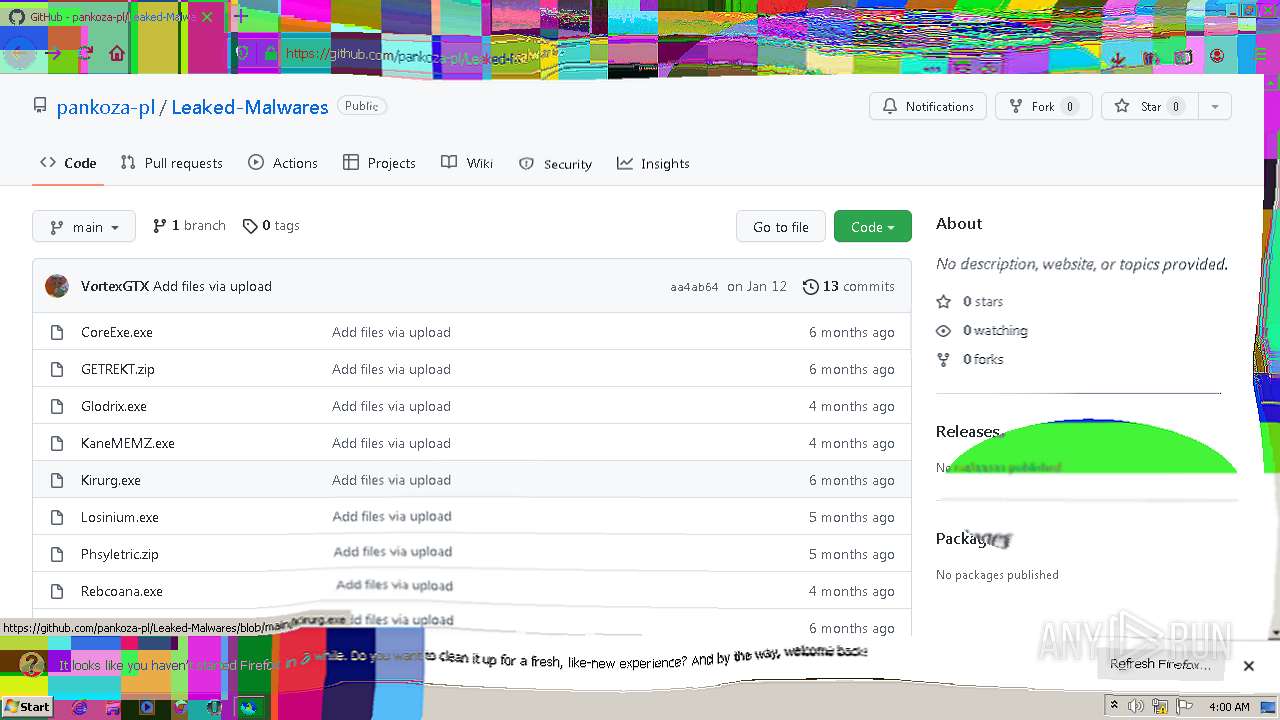The width and height of the screenshot is (1280, 720).
Task: View the 1 branch link
Action: (x=189, y=226)
